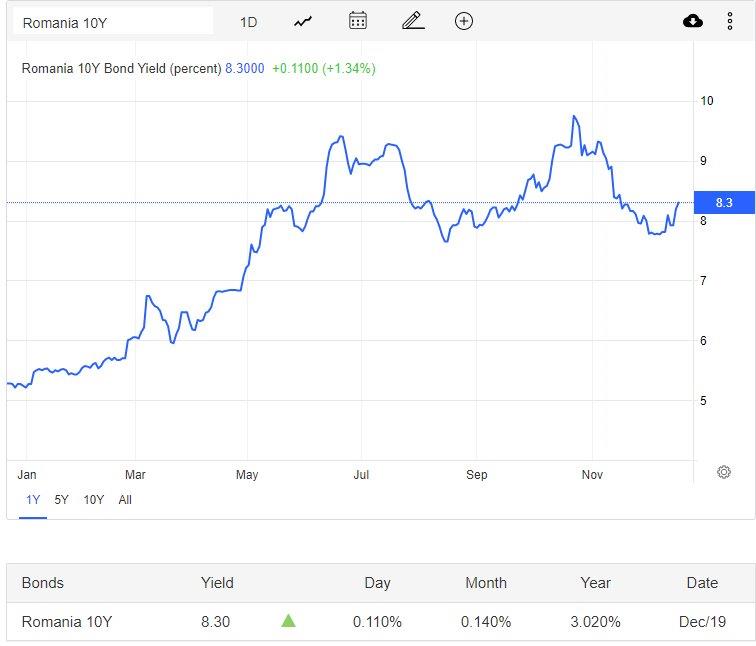The image size is (756, 646).
Task: Switch to the 10Y range tab
Action: pos(94,499)
